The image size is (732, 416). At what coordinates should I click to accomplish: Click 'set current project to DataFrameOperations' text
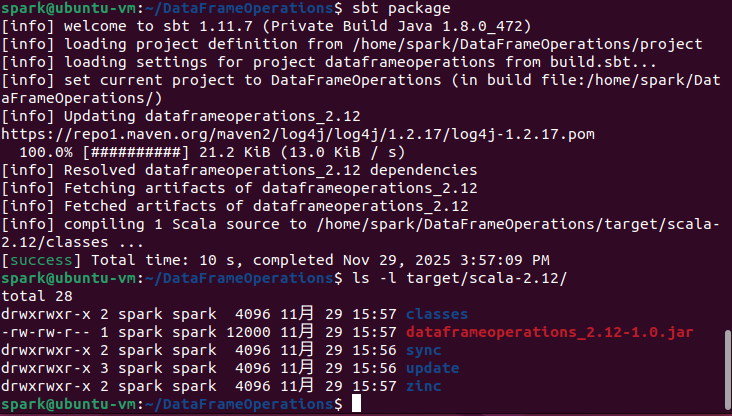tap(253, 80)
